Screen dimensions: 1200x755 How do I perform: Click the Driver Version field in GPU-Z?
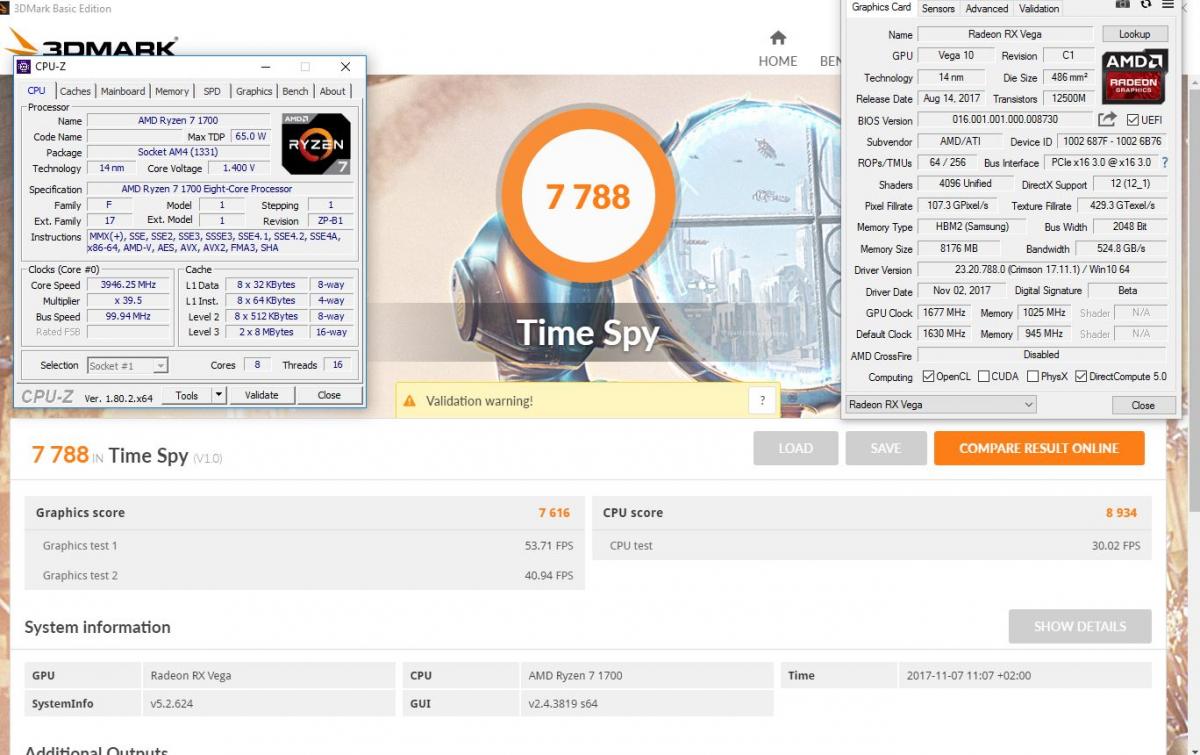(x=1041, y=270)
